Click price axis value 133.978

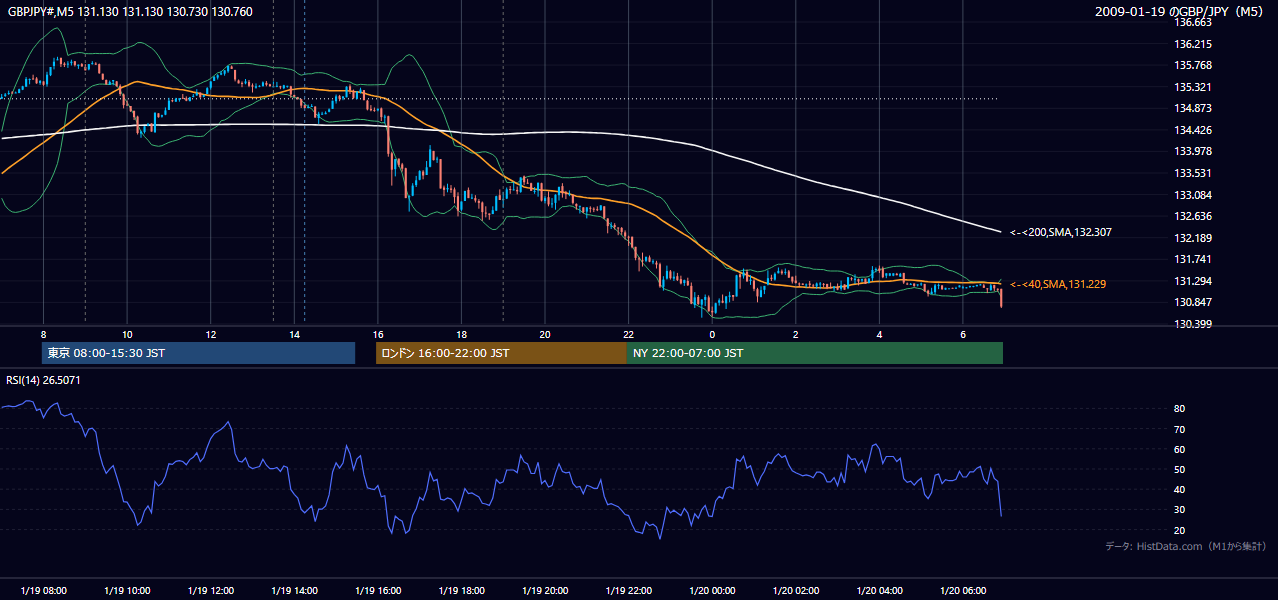[x=1192, y=151]
